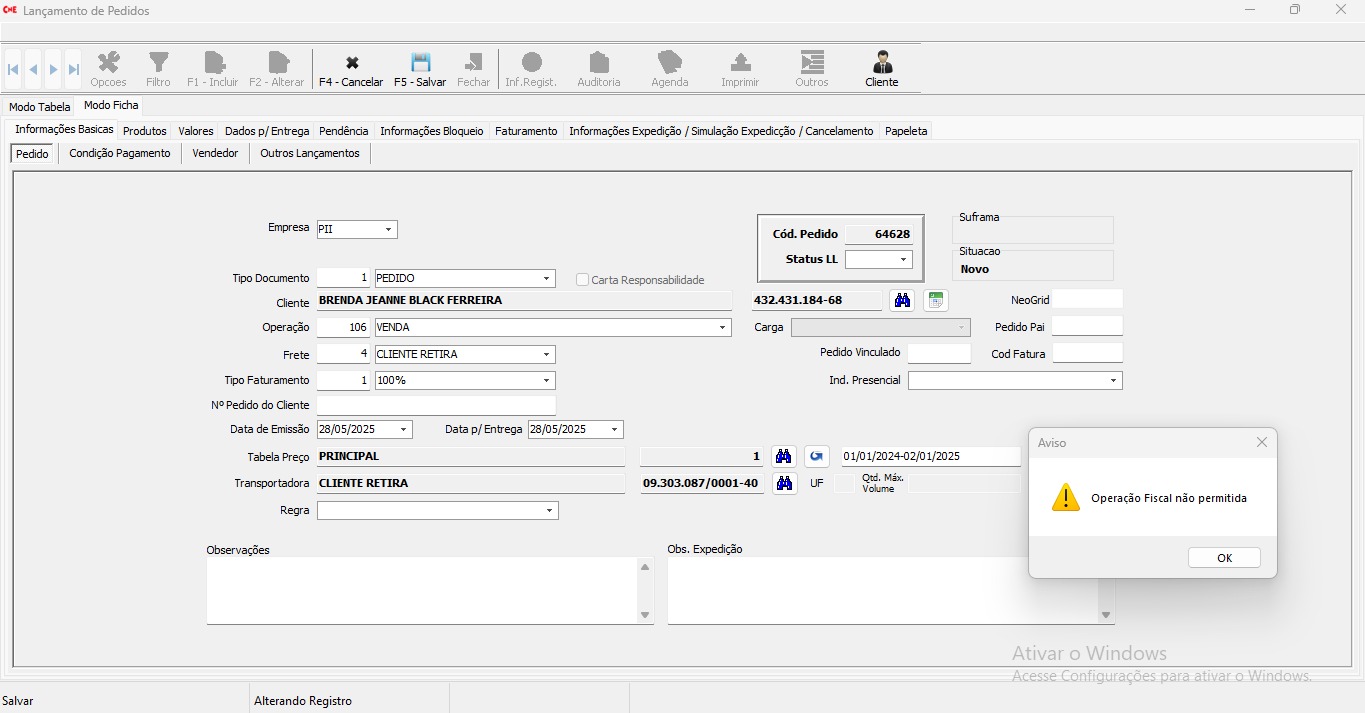Click the F5 - Salvar floppy disk icon

[x=420, y=64]
